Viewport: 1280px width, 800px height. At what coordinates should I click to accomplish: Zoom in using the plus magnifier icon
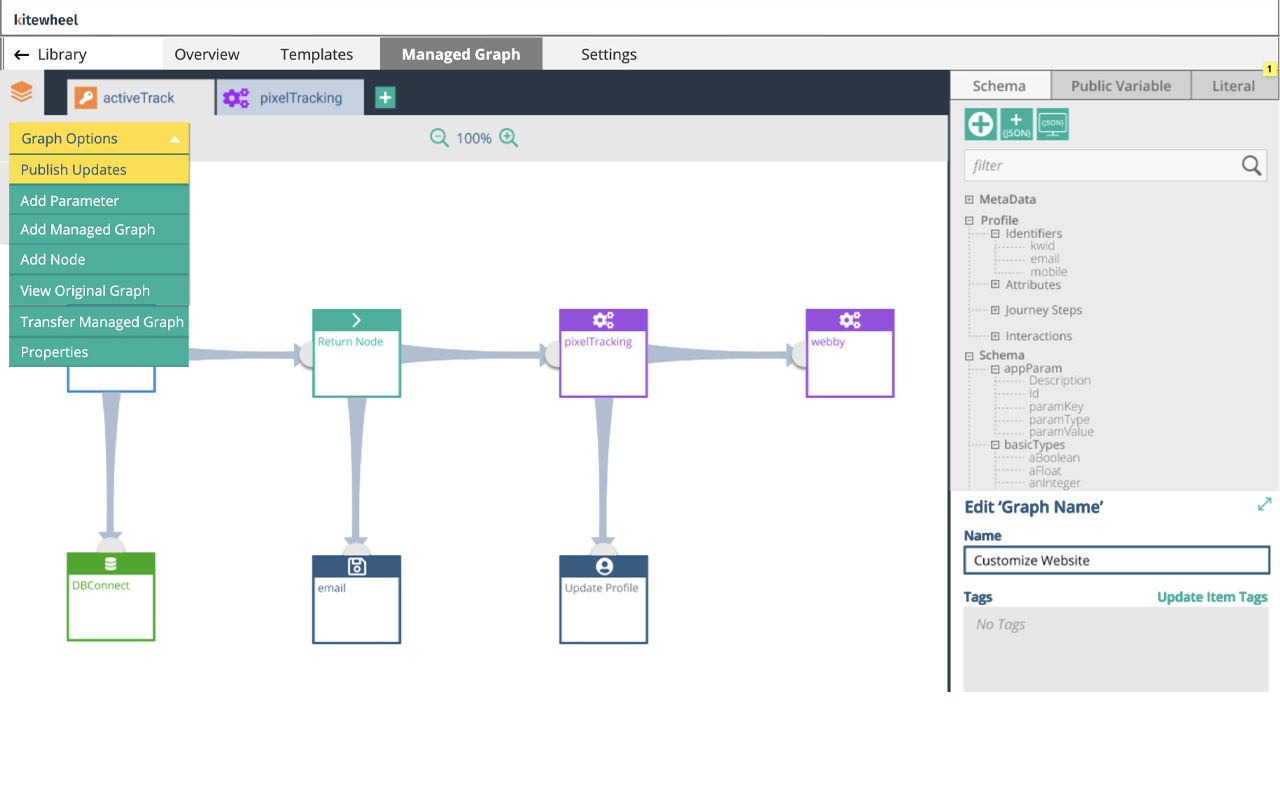[508, 137]
